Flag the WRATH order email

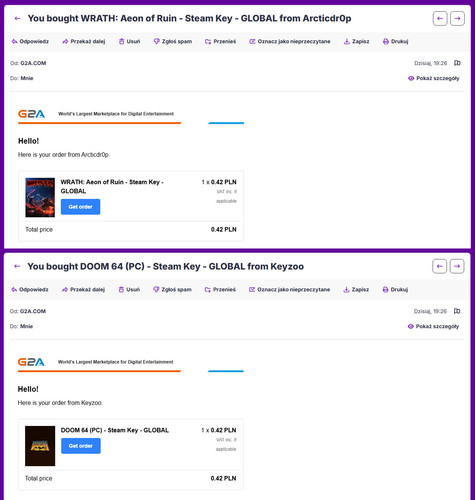click(457, 63)
